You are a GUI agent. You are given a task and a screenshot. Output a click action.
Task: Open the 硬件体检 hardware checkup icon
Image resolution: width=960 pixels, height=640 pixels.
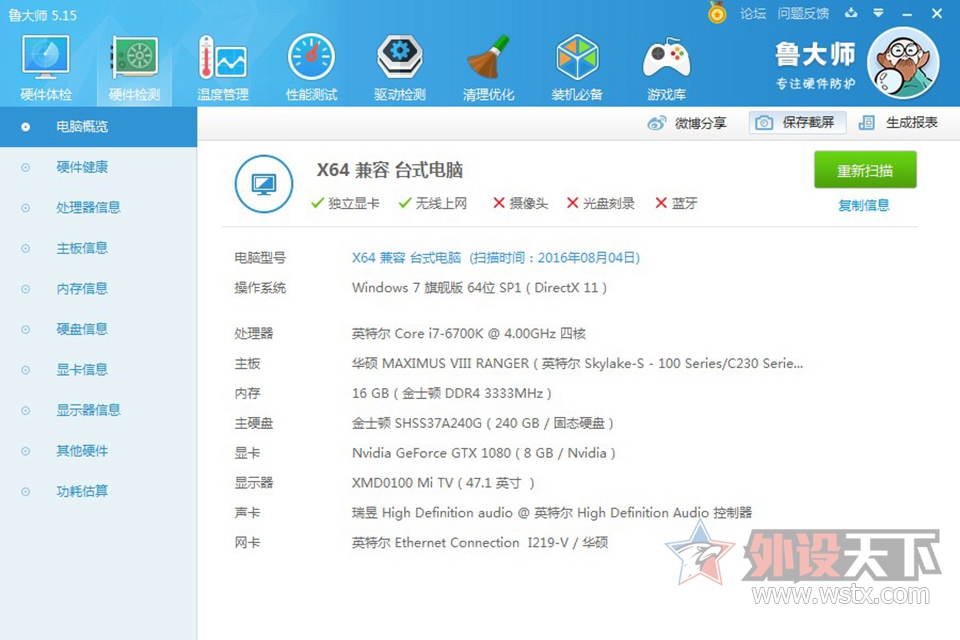pyautogui.click(x=46, y=67)
